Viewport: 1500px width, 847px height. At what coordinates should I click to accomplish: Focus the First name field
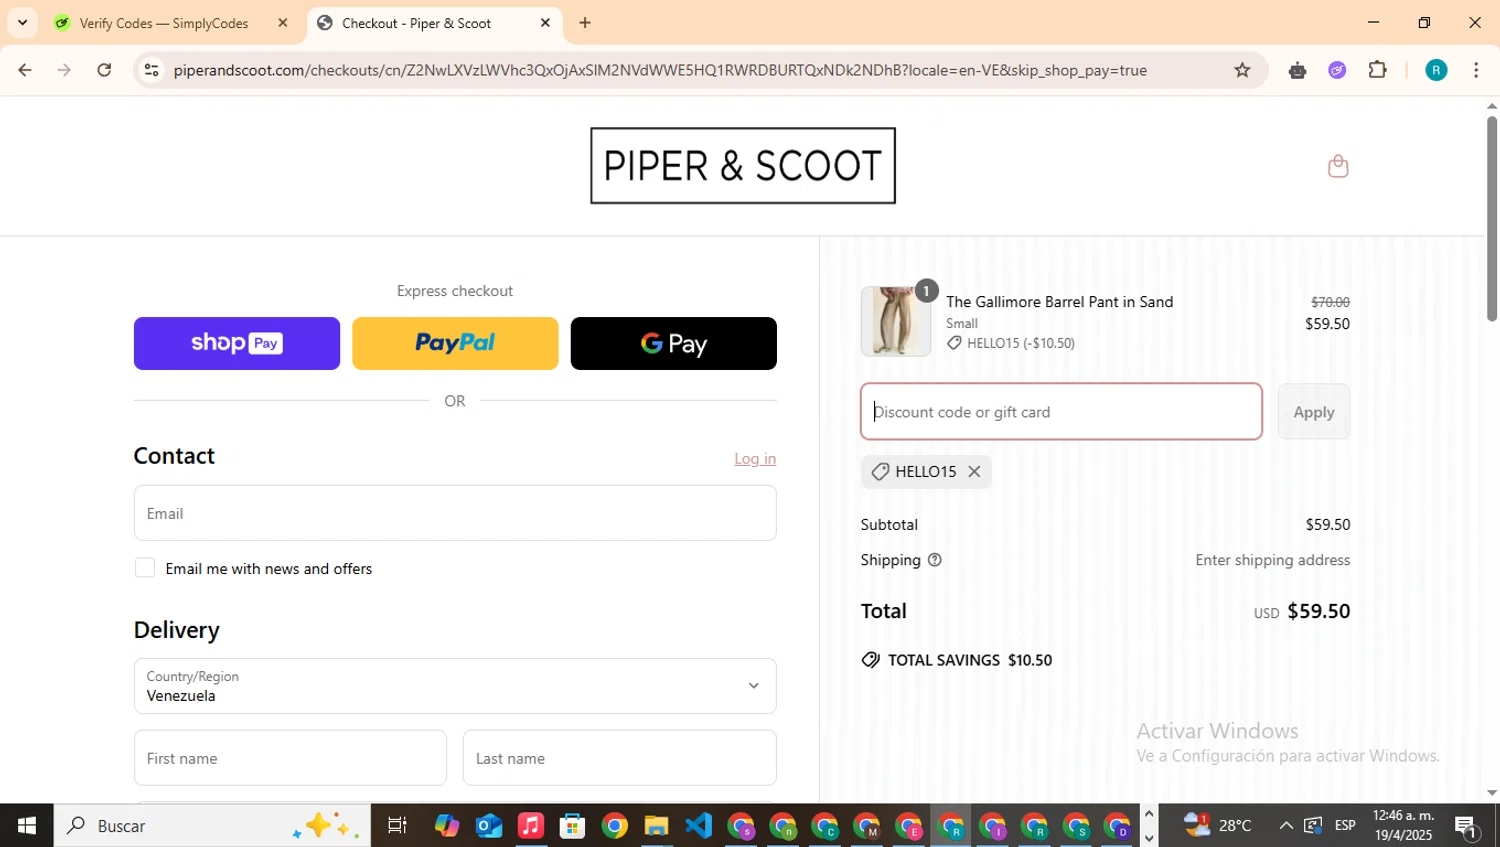290,758
